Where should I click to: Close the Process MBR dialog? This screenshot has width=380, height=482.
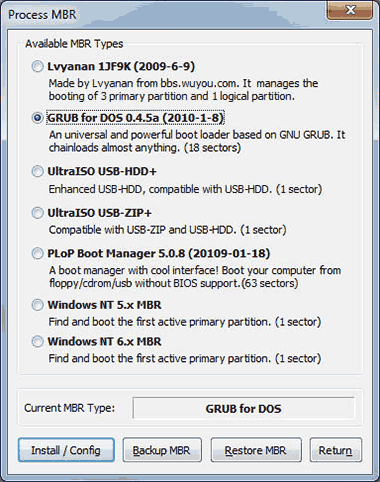(350, 11)
